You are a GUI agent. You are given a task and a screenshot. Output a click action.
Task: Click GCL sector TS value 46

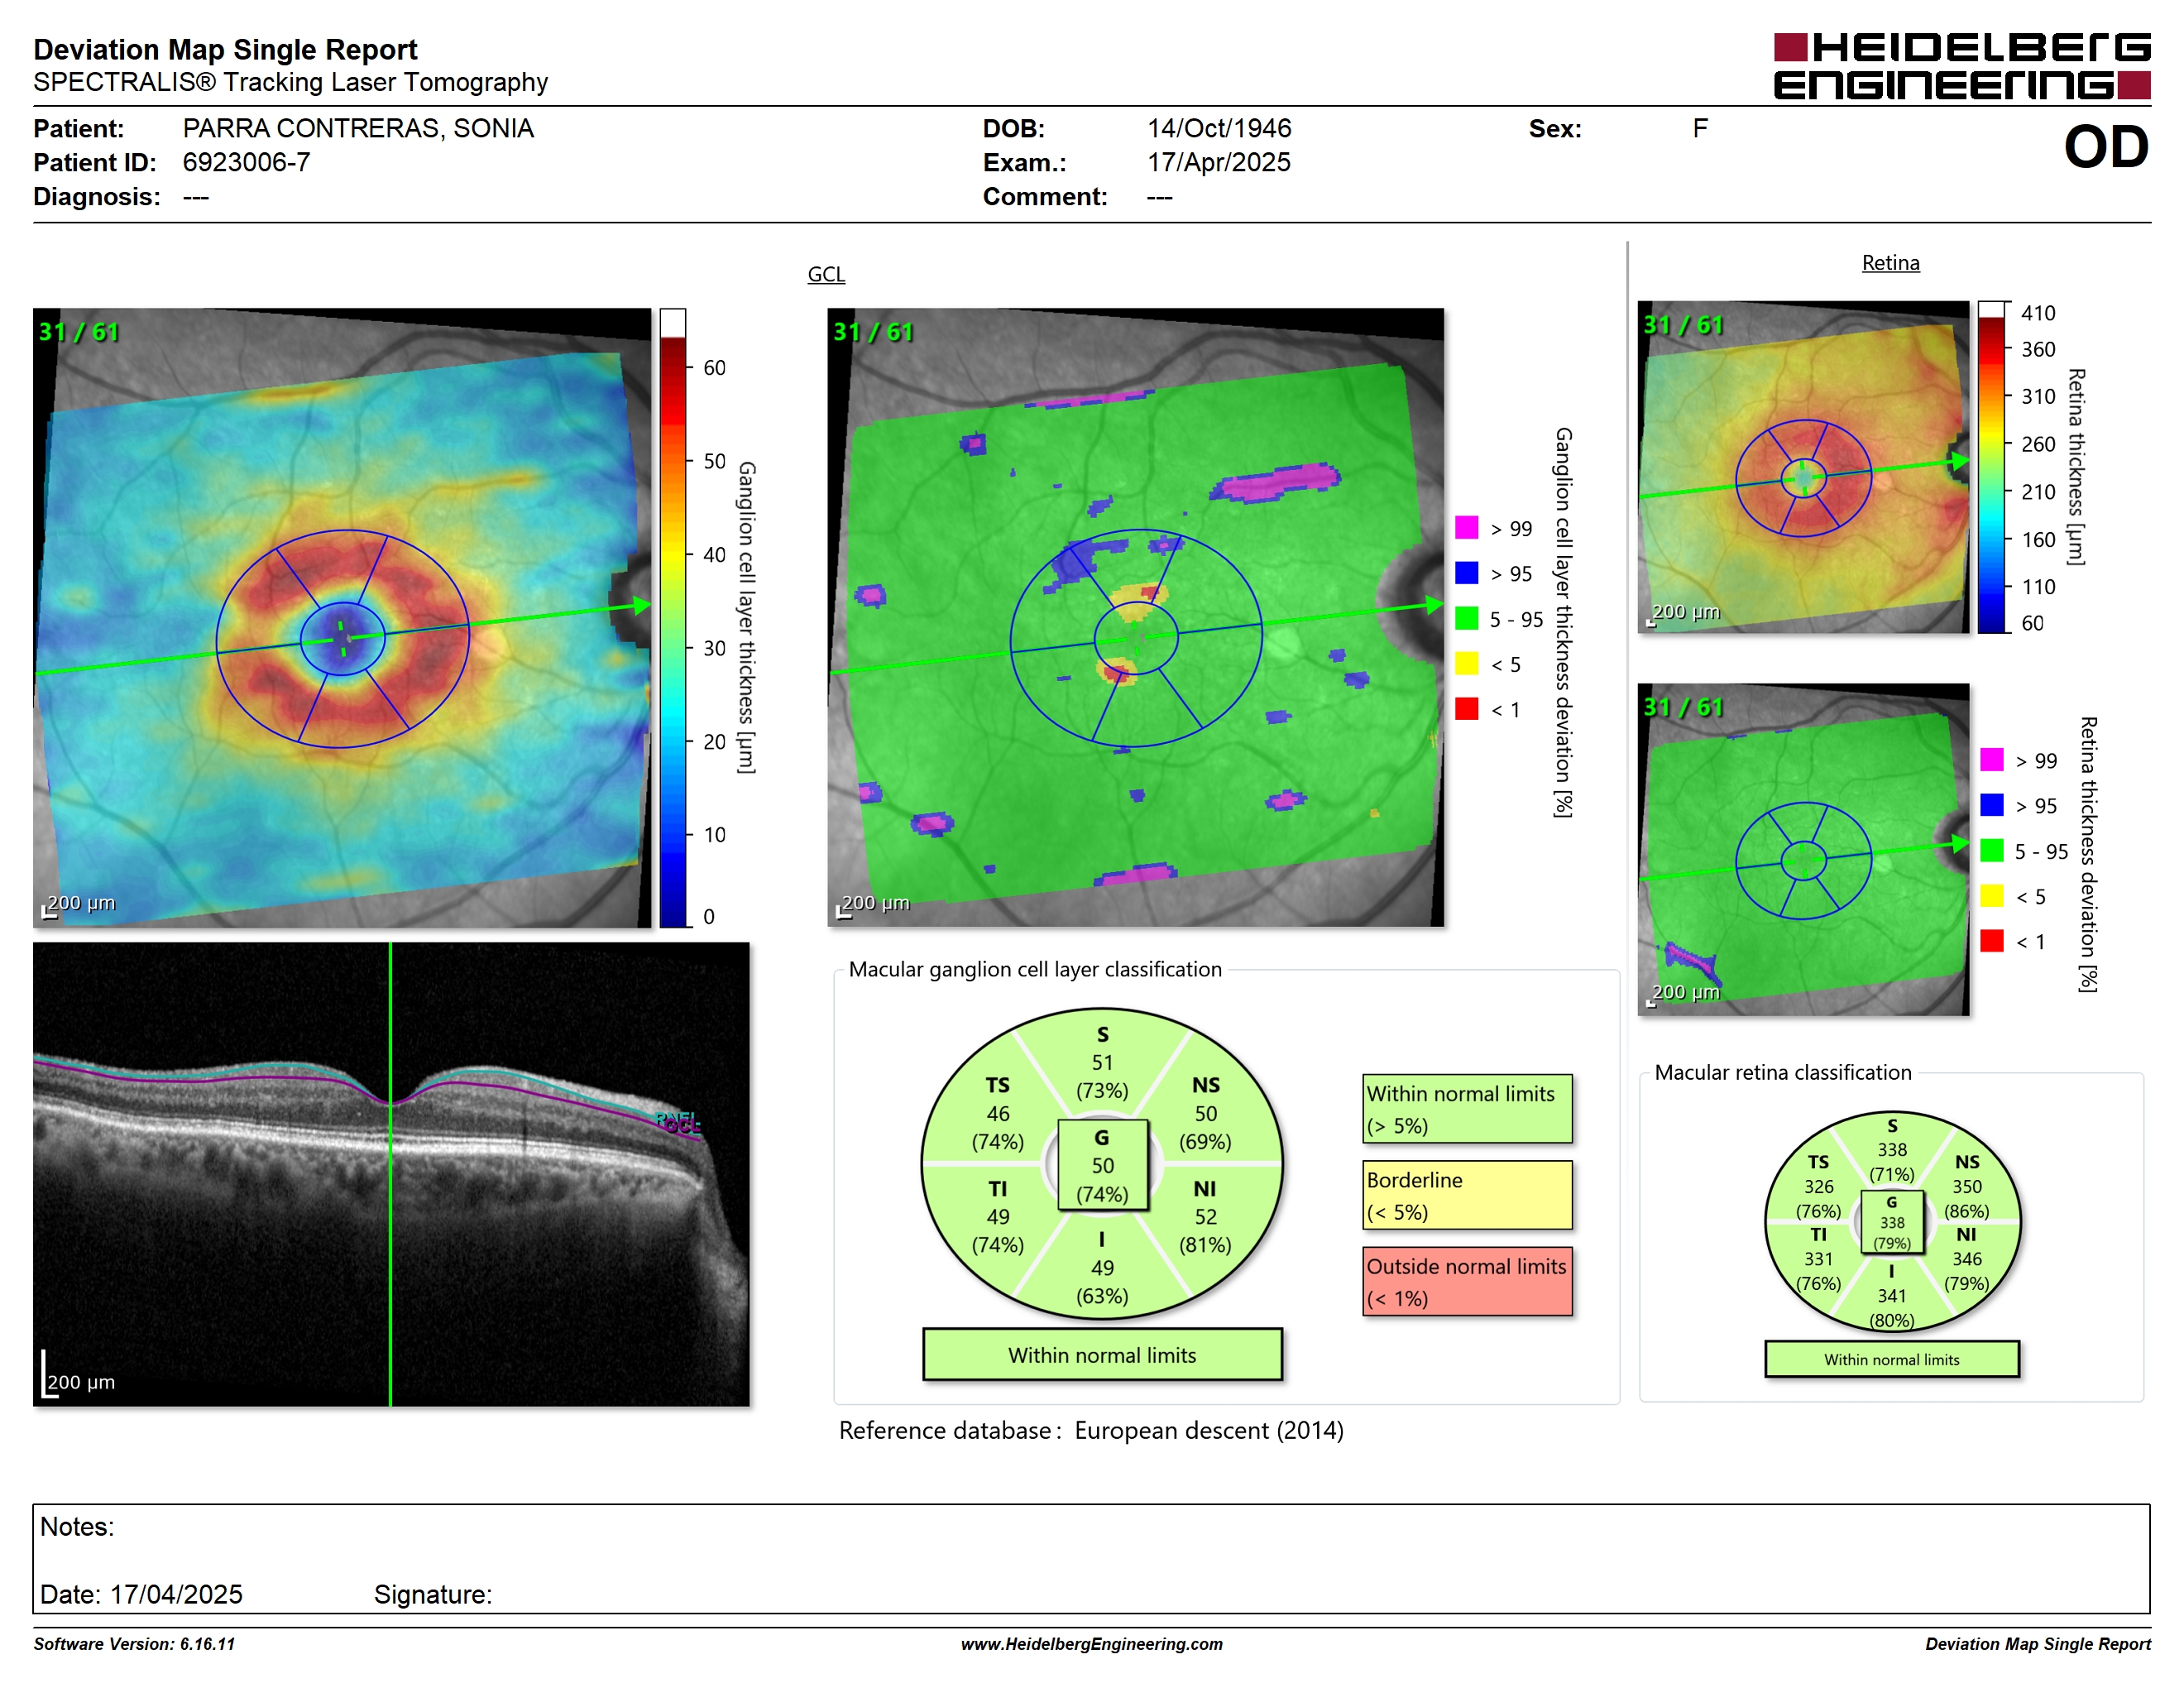[x=997, y=1114]
